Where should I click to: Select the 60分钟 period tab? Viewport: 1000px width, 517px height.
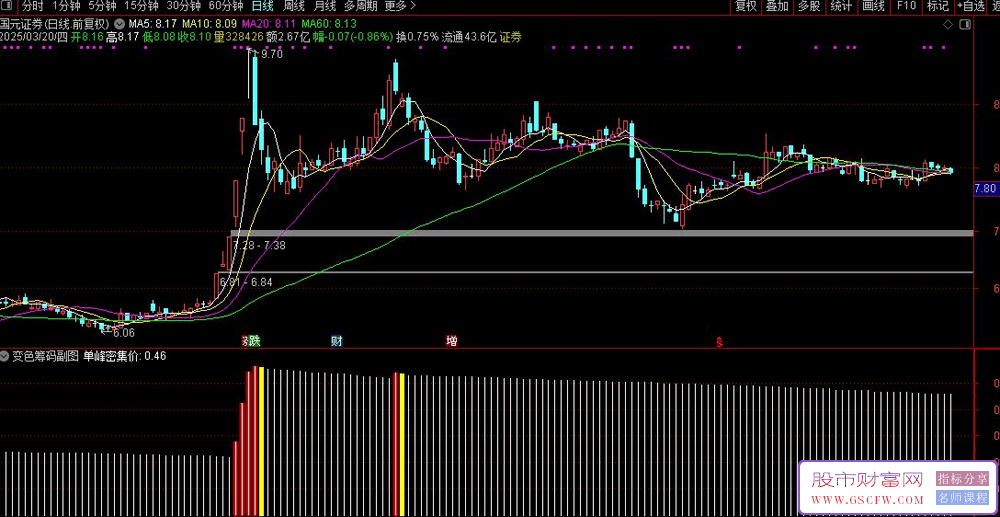(x=226, y=6)
